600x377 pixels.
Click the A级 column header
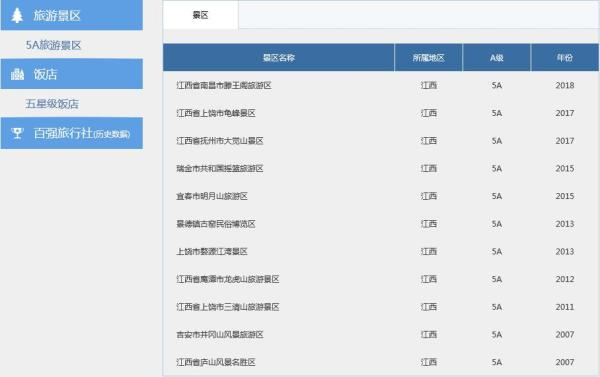(x=497, y=58)
